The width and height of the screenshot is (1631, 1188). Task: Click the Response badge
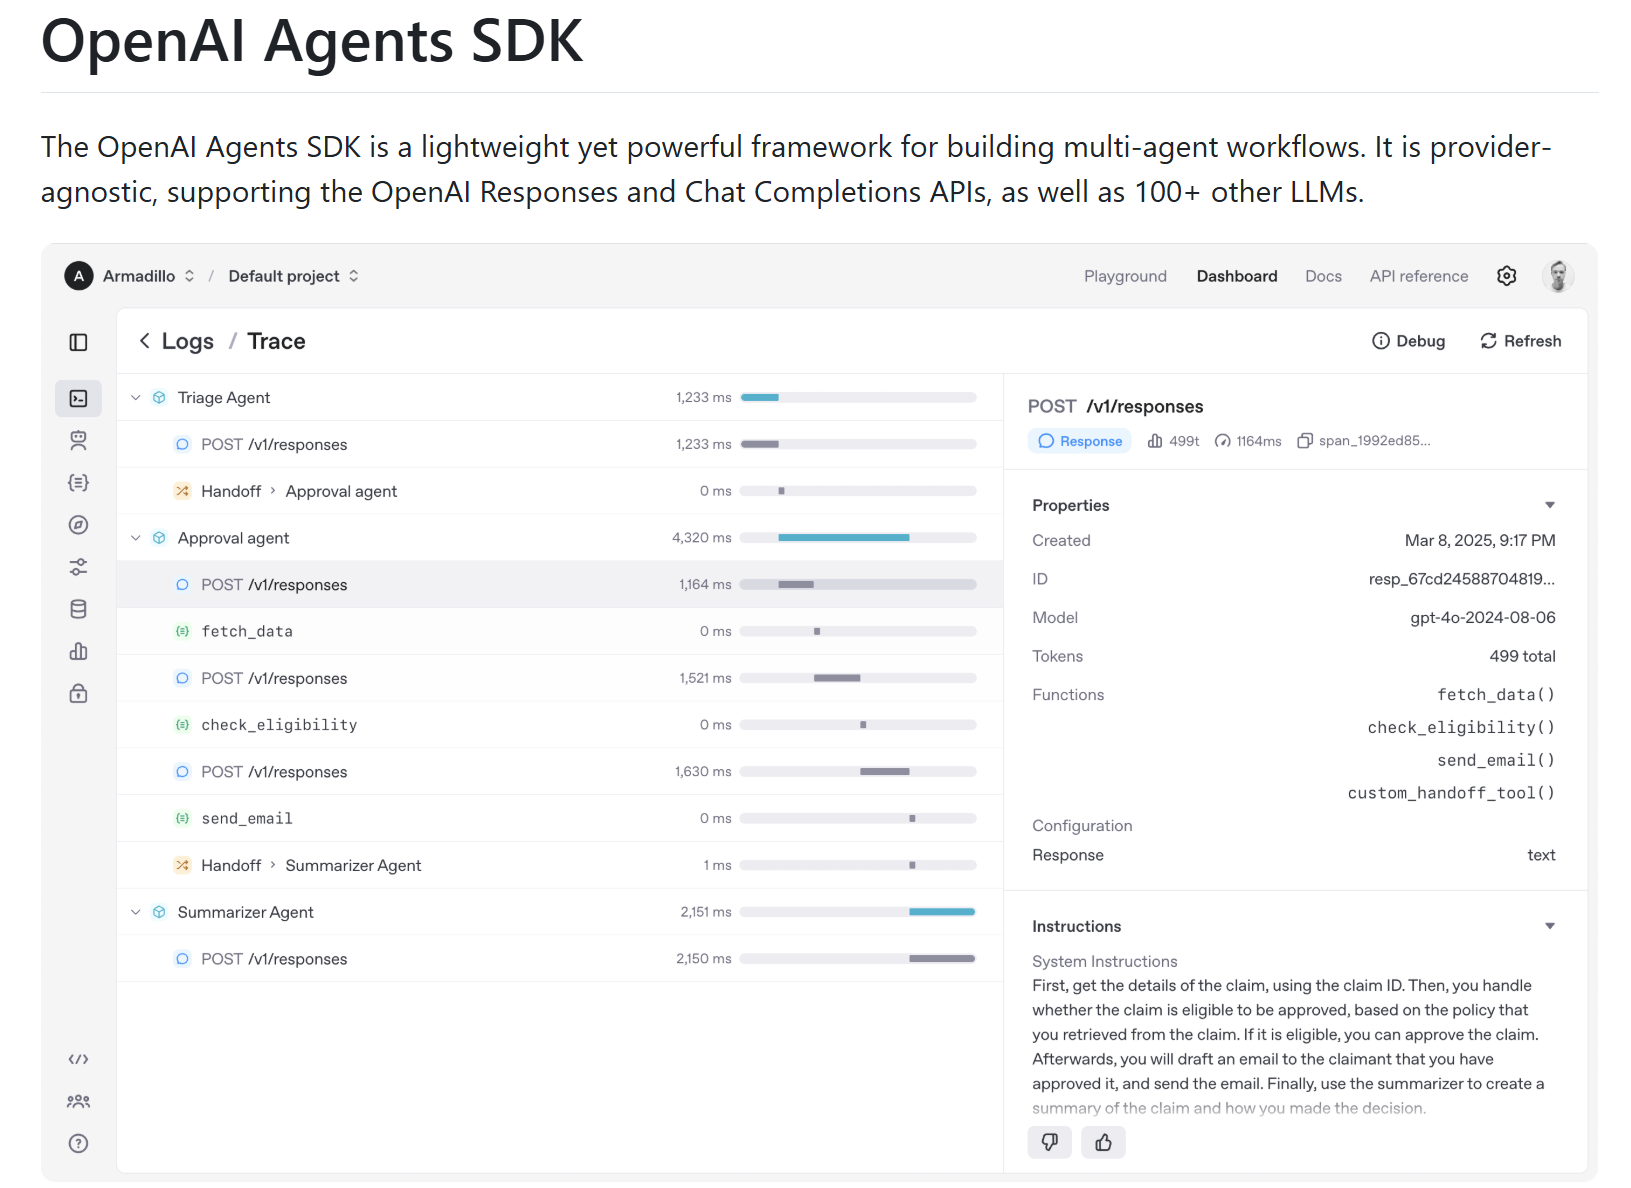tap(1080, 441)
